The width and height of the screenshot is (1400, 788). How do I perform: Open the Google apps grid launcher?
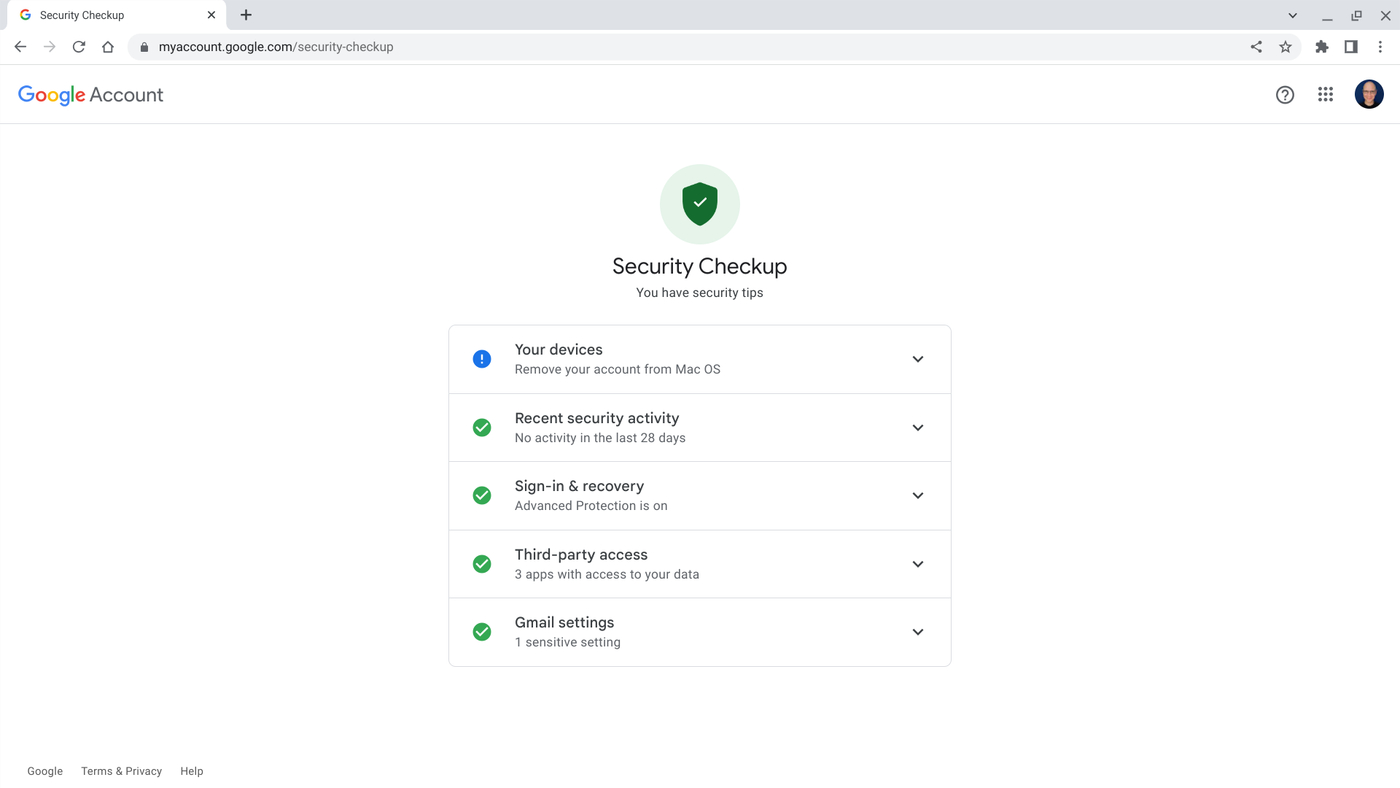1325,93
